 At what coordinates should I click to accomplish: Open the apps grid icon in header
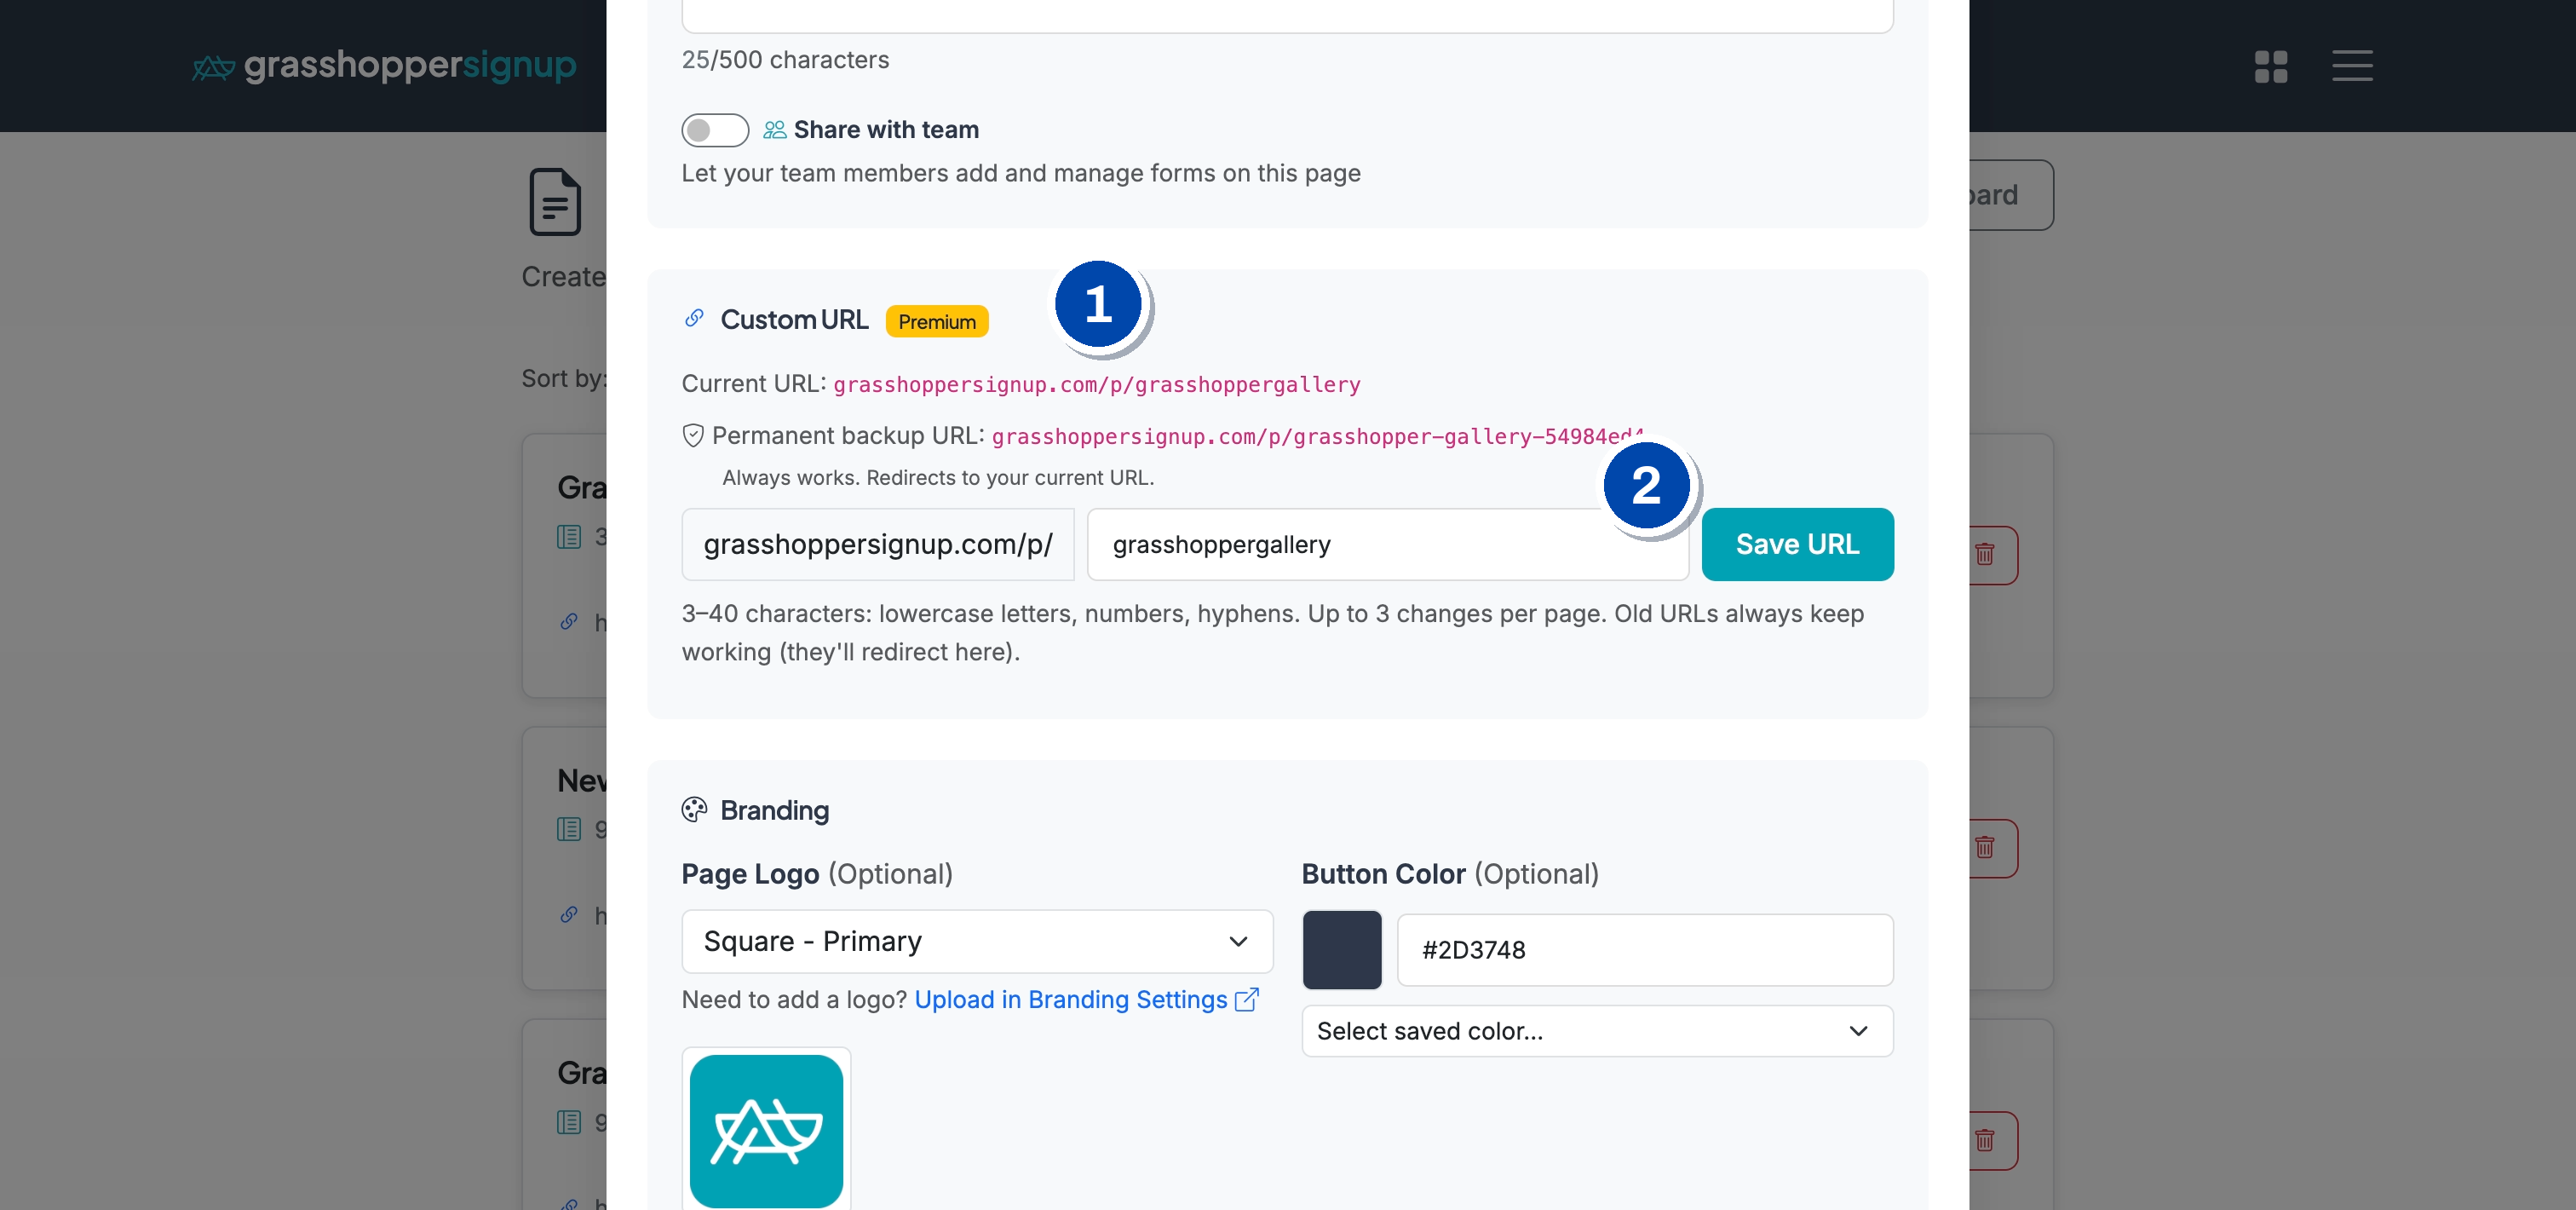click(2270, 66)
